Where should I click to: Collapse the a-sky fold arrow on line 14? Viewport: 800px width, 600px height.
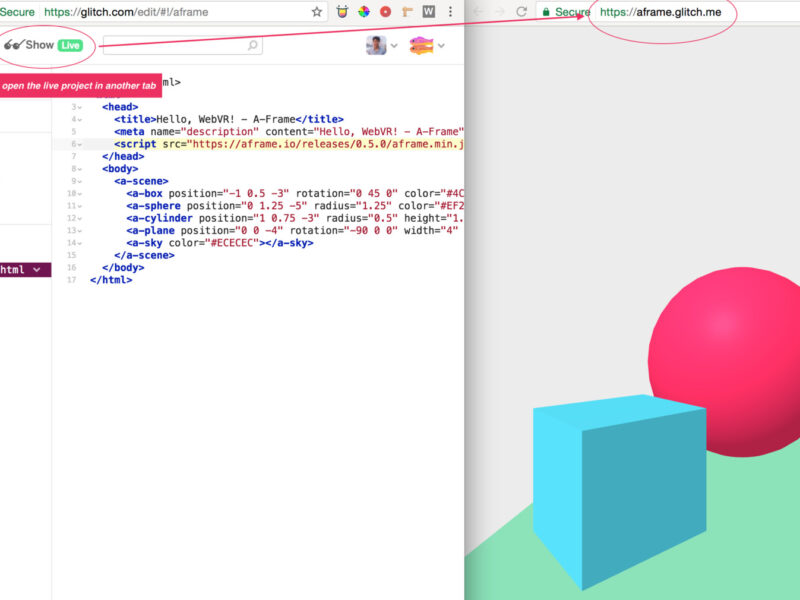click(x=80, y=243)
